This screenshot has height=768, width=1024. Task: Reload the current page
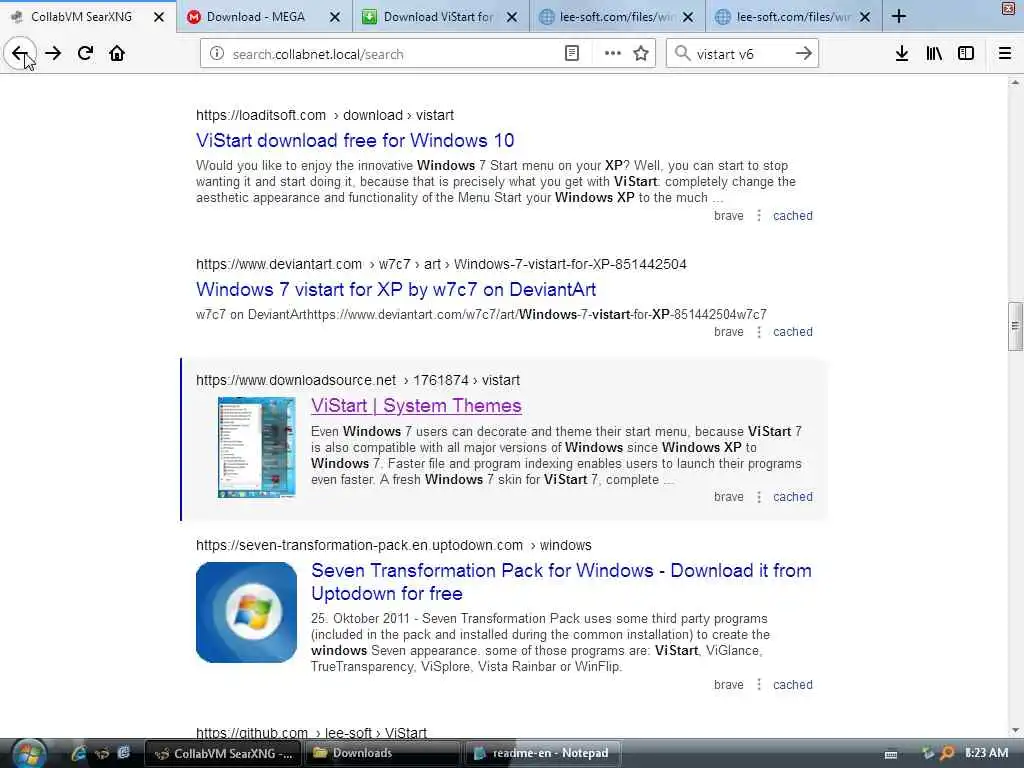pyautogui.click(x=85, y=54)
